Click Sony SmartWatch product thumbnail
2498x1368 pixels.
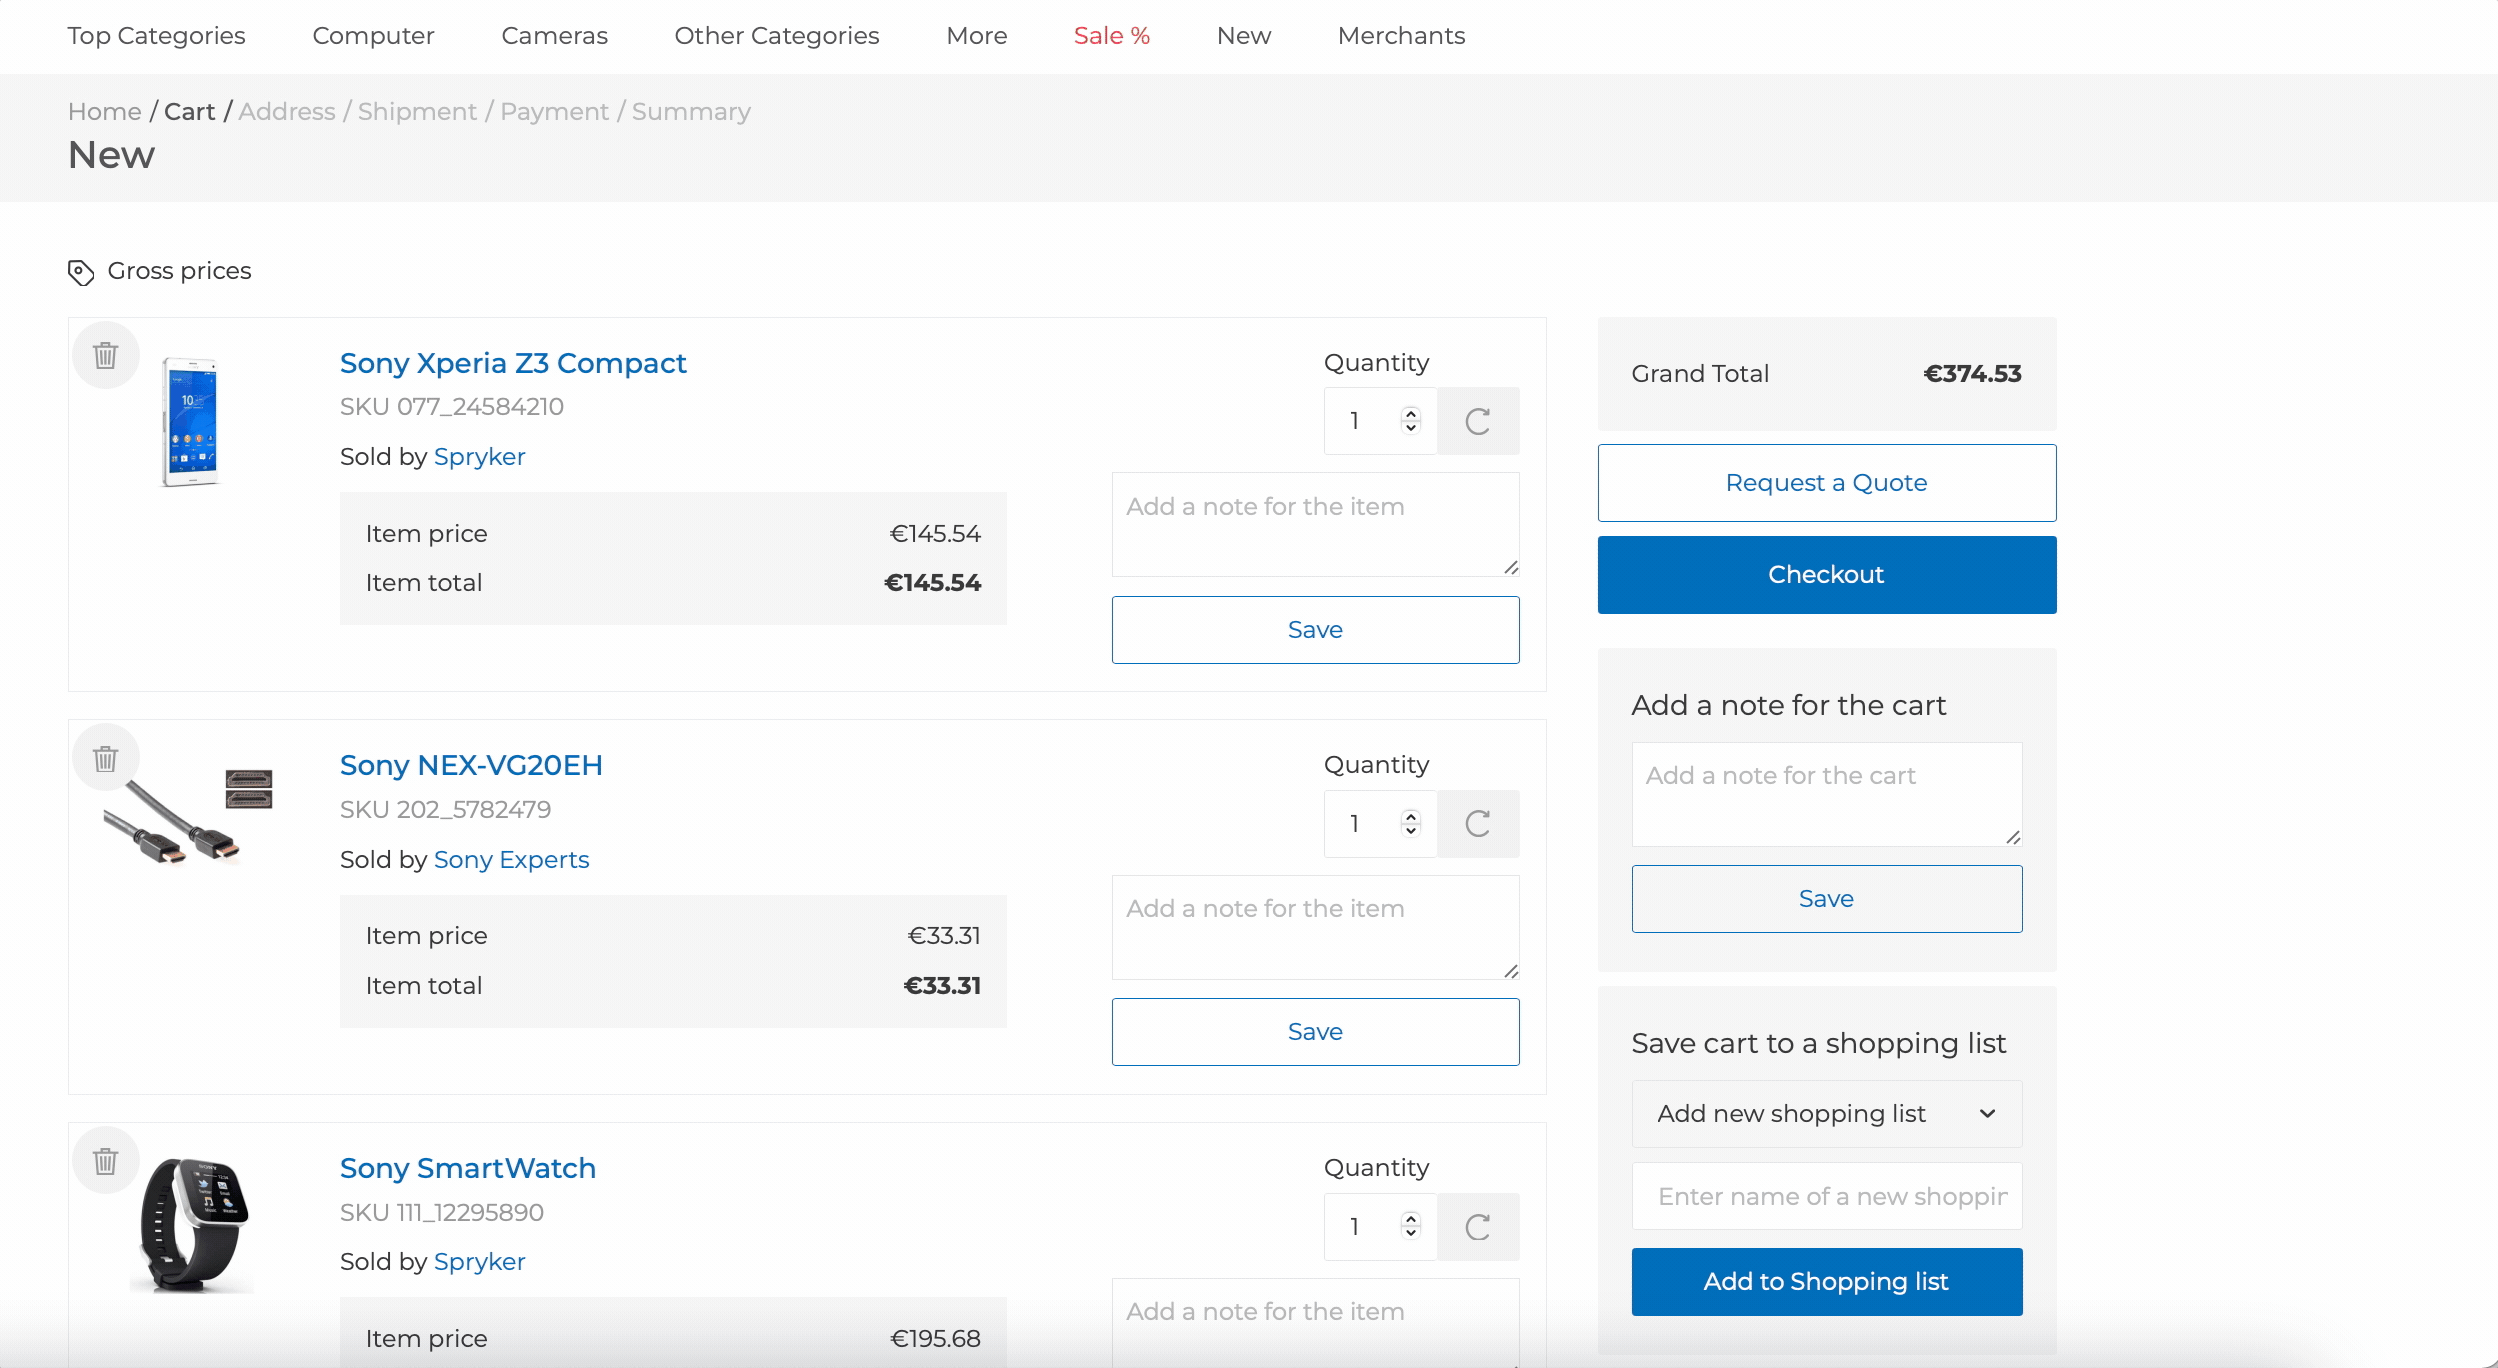point(192,1225)
